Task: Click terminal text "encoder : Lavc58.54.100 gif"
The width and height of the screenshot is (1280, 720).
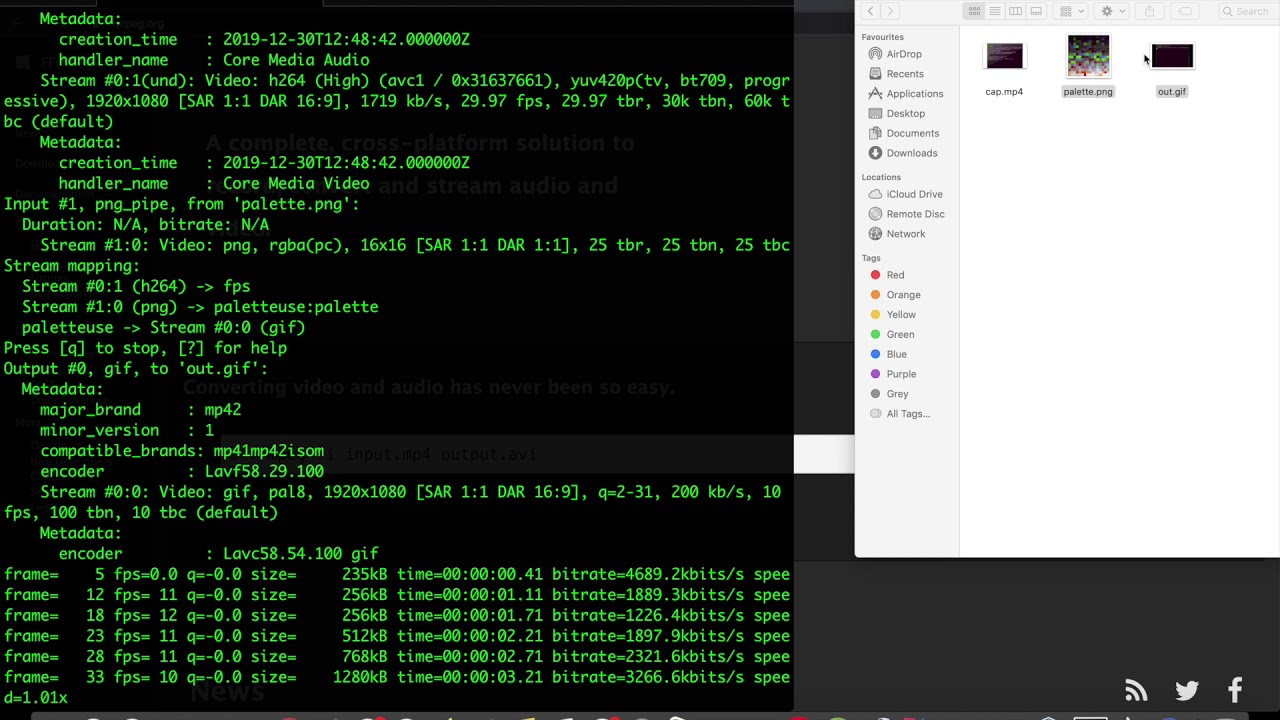Action: tap(218, 554)
